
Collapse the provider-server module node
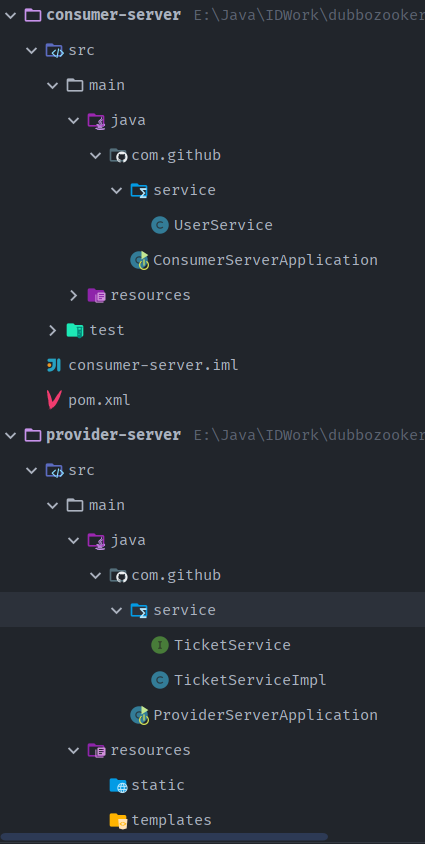coord(10,435)
